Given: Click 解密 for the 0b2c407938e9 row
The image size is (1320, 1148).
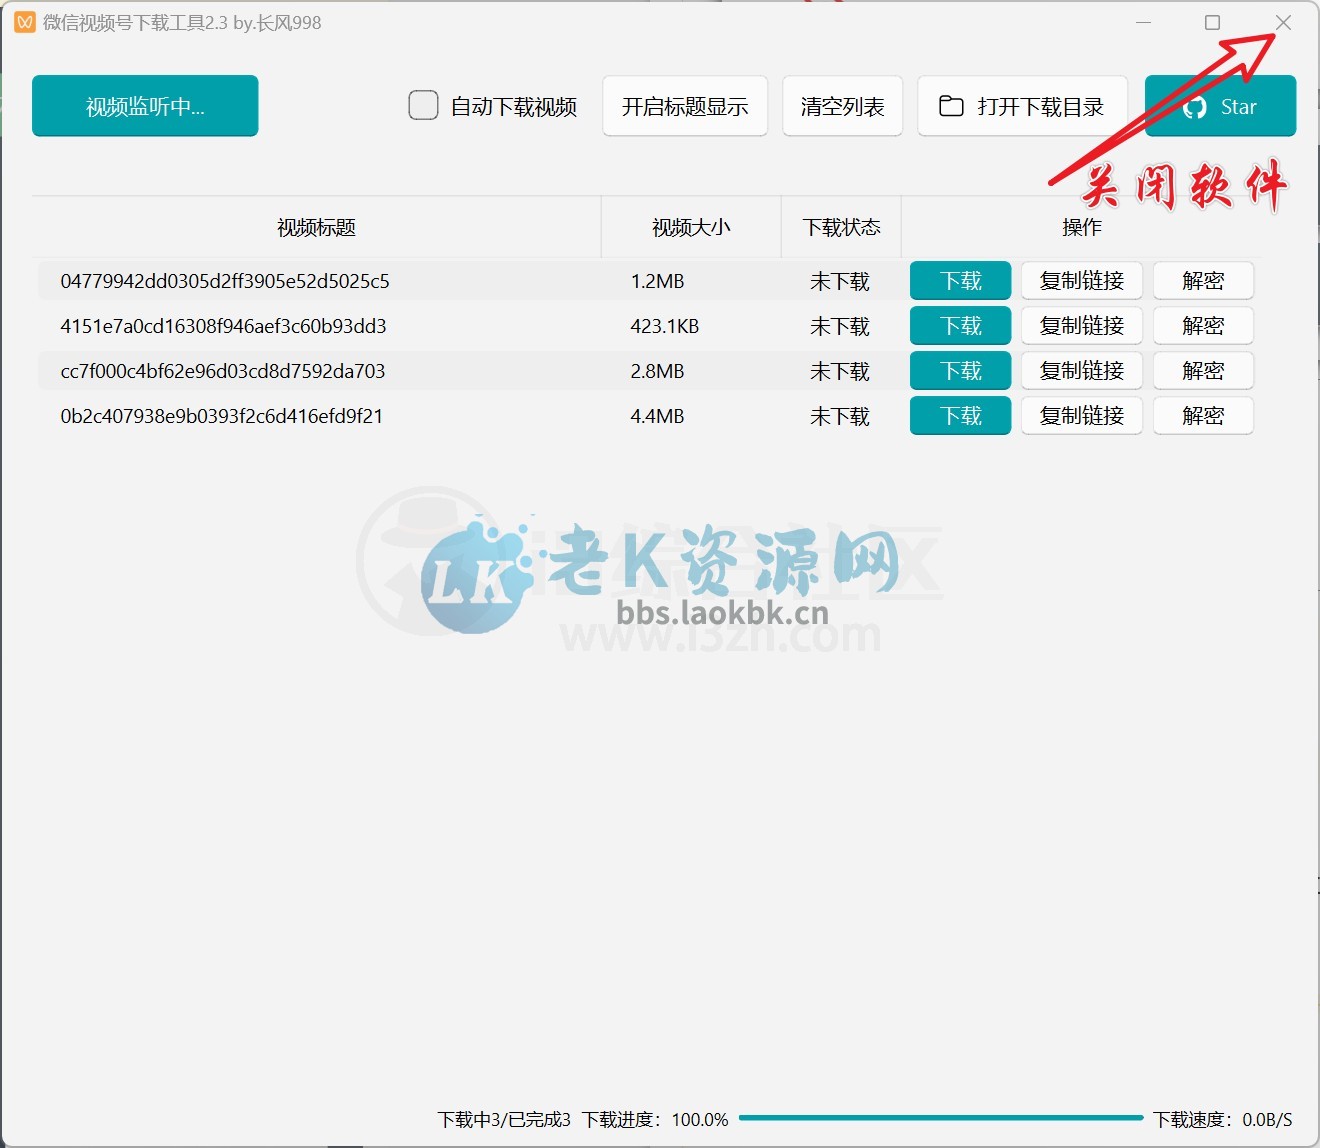Looking at the screenshot, I should (1203, 416).
